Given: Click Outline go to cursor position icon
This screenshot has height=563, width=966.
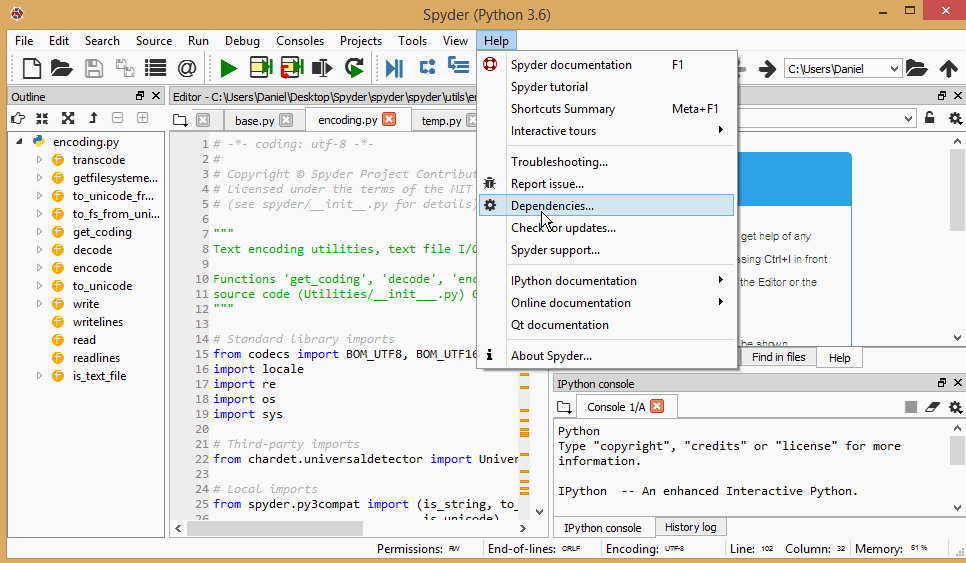Looking at the screenshot, I should (18, 118).
